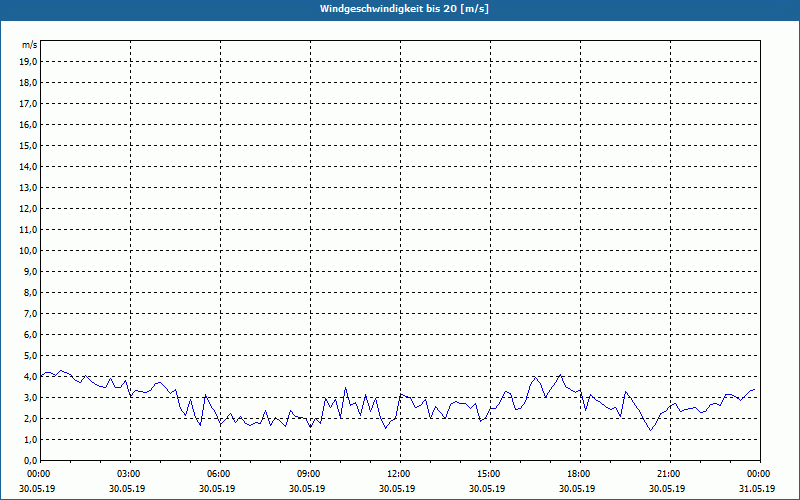800x500 pixels.
Task: Choose the "2,0" y-axis value
Action: tap(30, 418)
